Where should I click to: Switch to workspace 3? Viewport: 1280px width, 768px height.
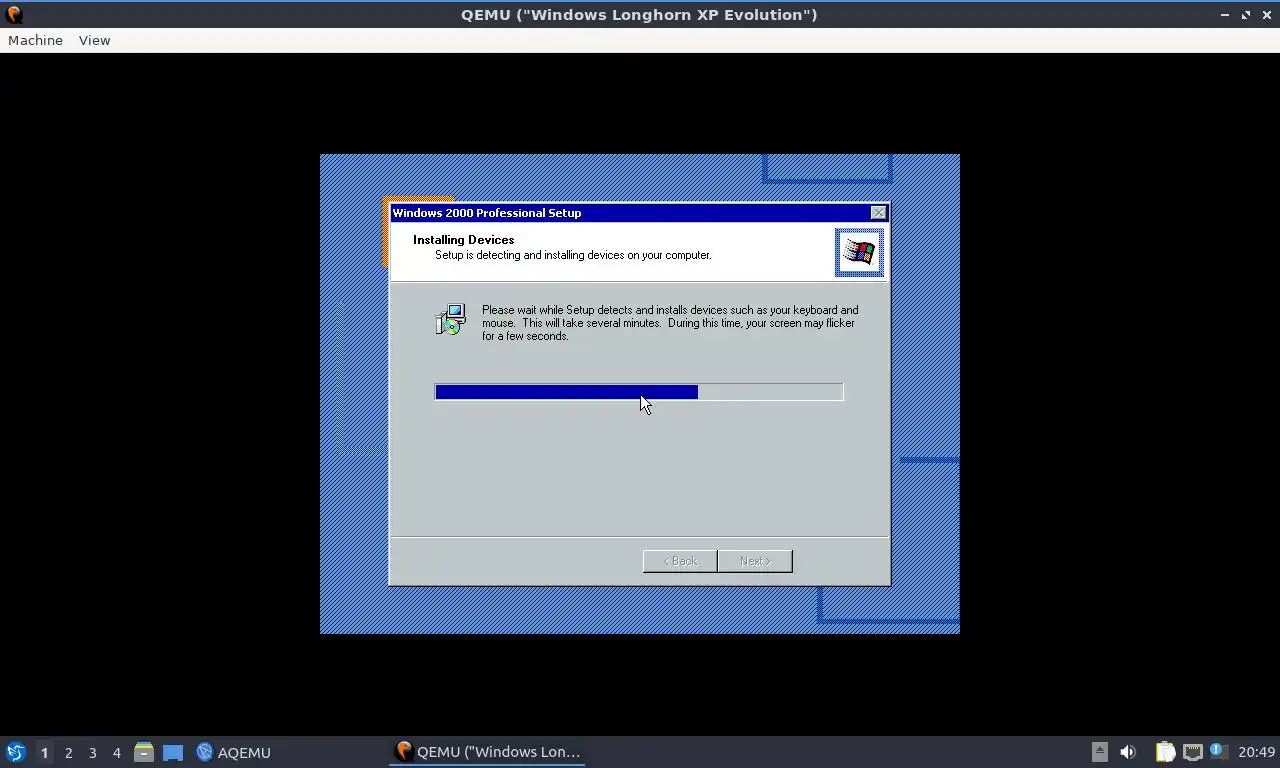pos(92,752)
